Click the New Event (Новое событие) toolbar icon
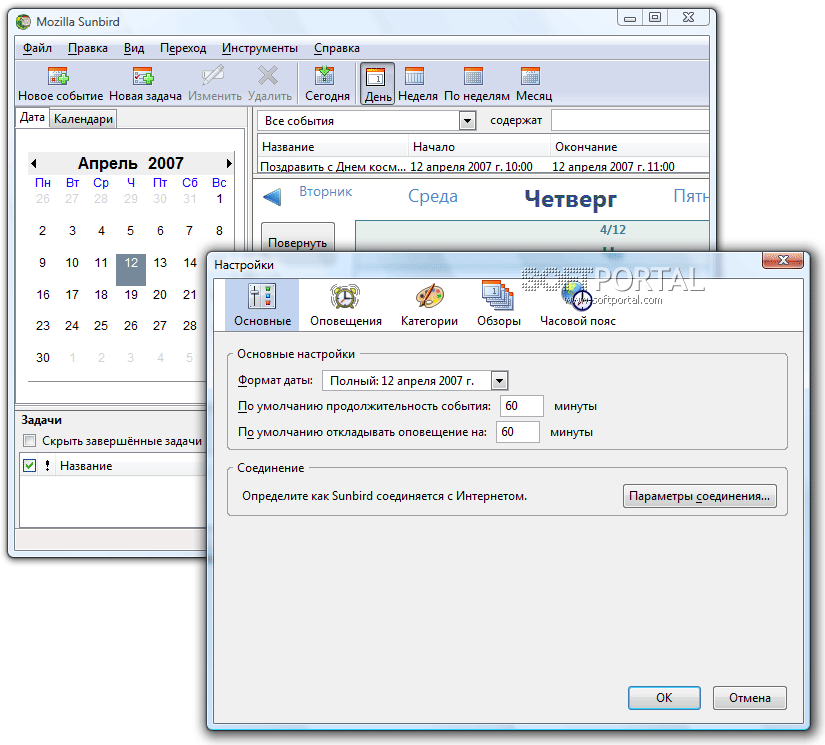 [x=58, y=76]
